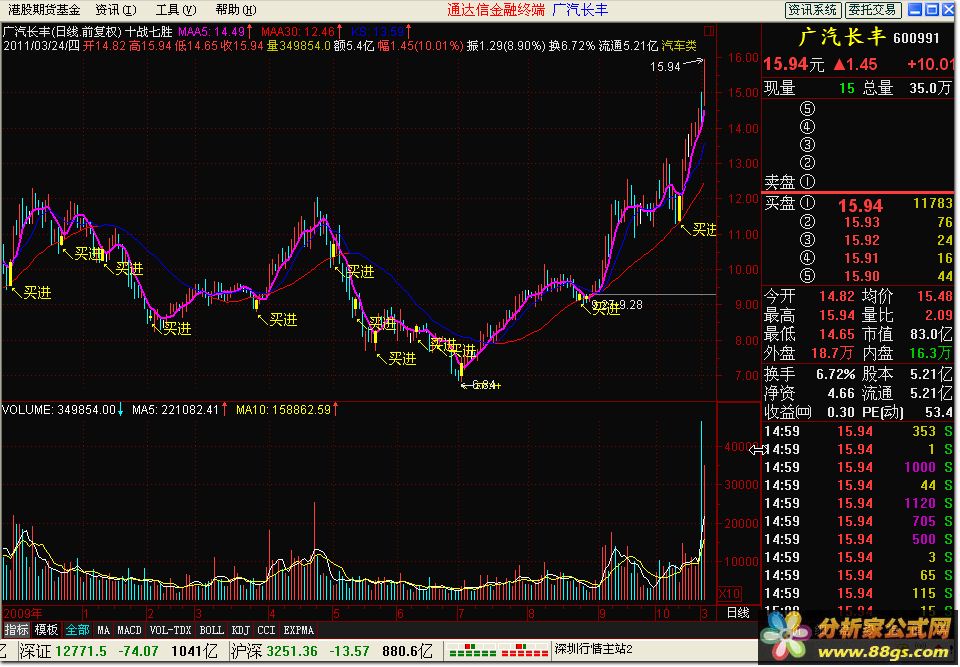Click the 深圳行情主站2 server label

point(594,649)
